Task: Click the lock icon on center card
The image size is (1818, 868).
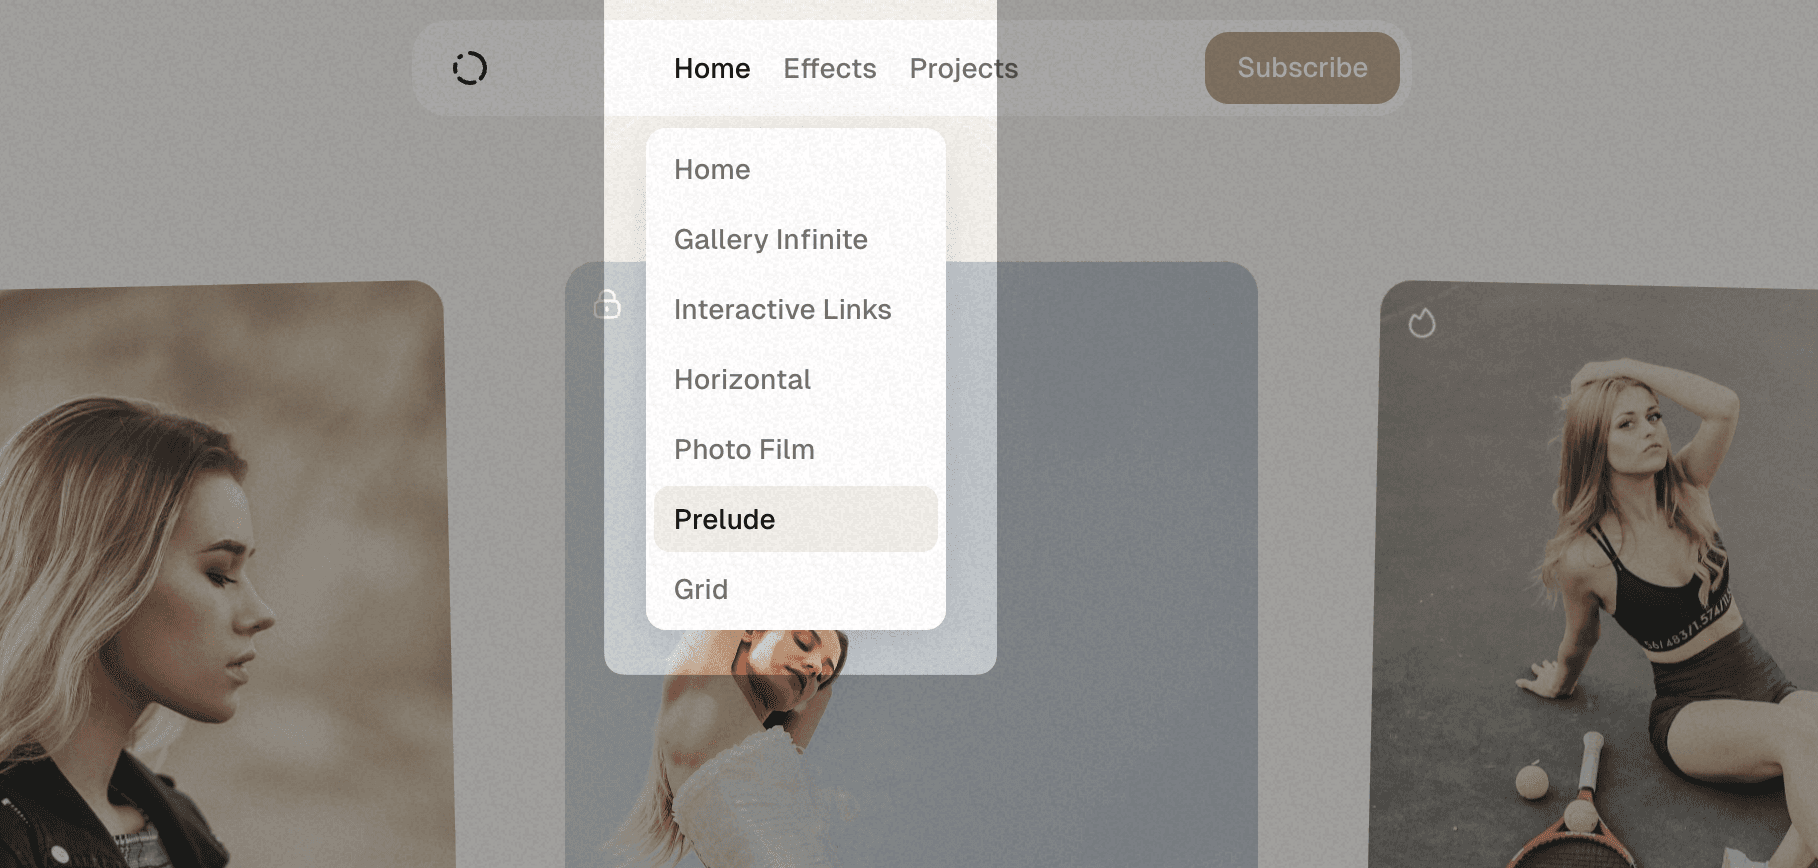Action: click(x=607, y=304)
